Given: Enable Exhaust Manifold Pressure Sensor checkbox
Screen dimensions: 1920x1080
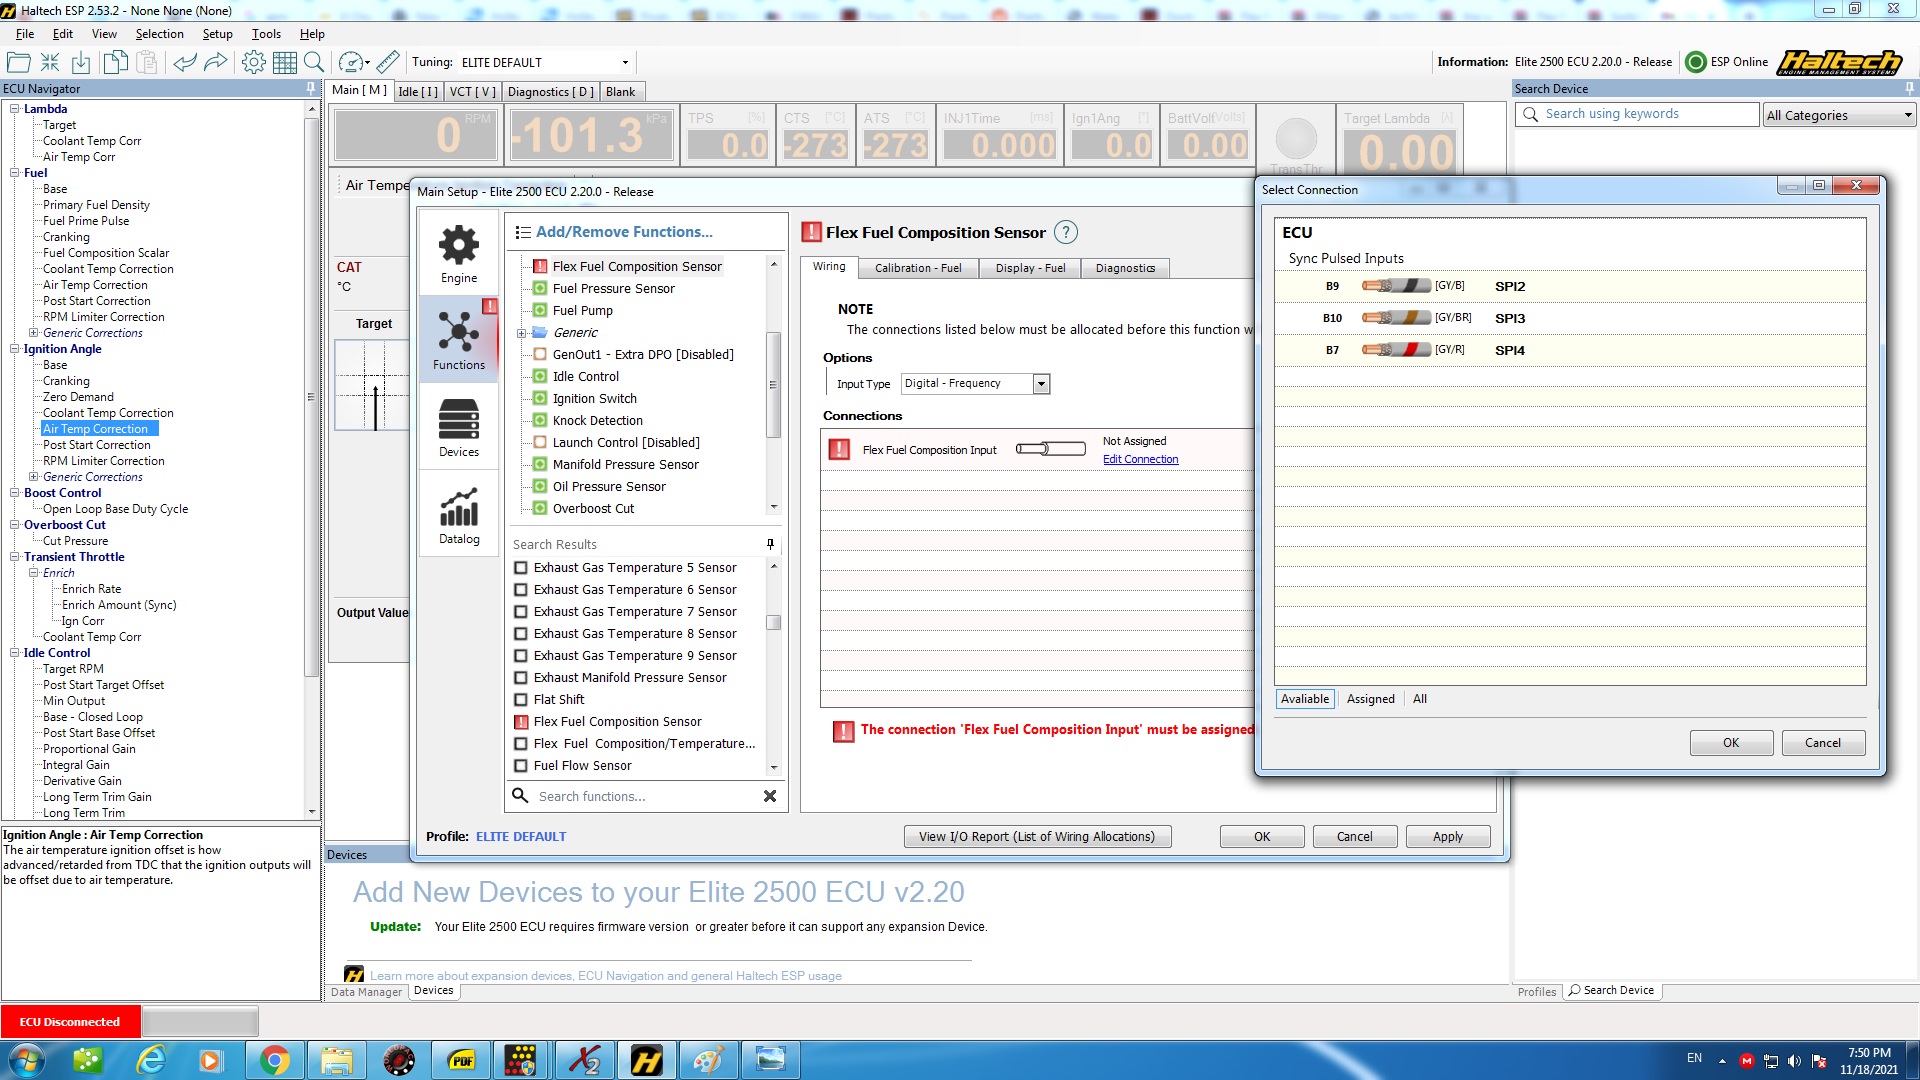Looking at the screenshot, I should [521, 678].
